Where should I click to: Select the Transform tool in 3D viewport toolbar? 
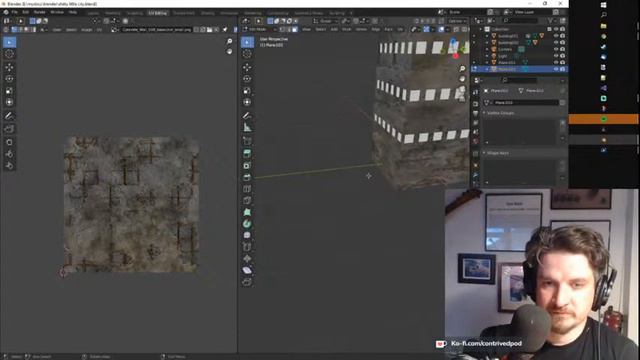247,102
